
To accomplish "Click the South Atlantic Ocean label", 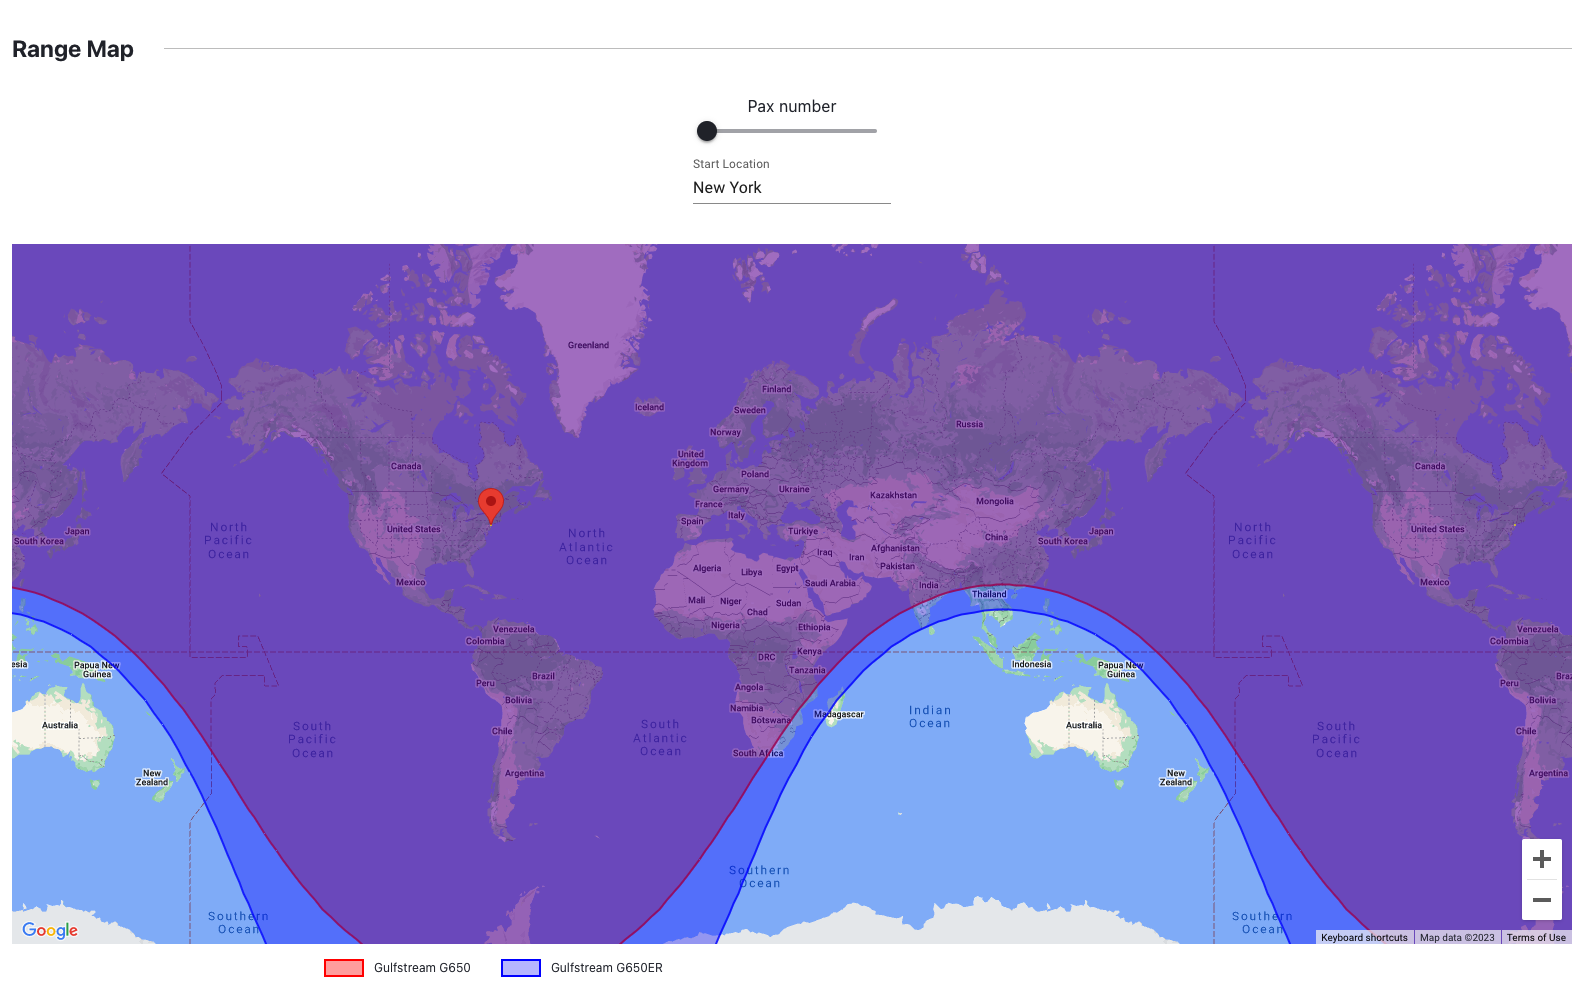I will [660, 738].
